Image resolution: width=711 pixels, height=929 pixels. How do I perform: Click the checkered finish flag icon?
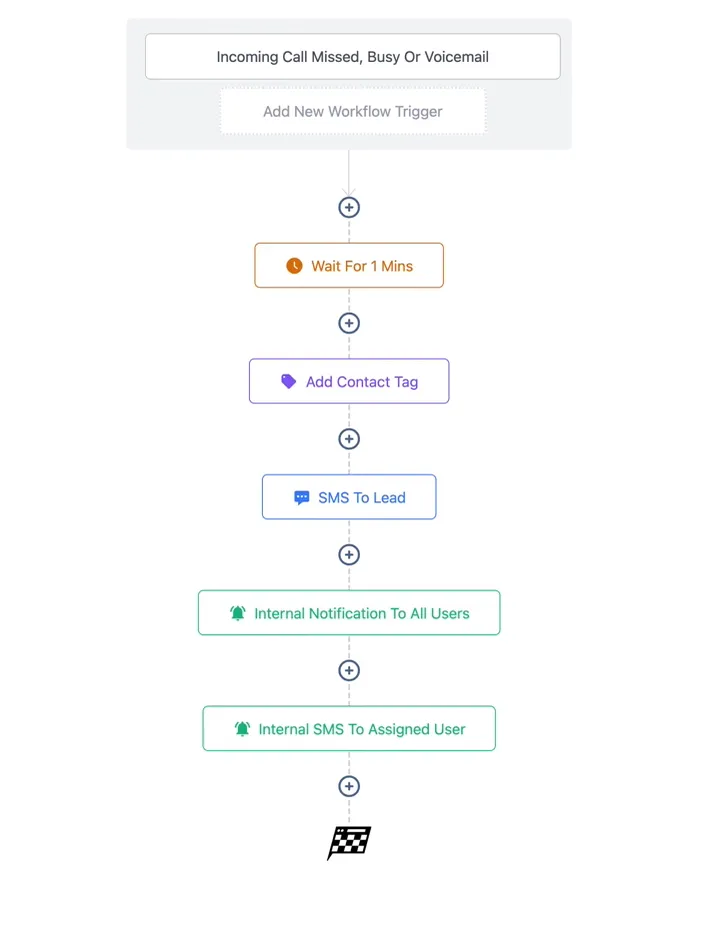pyautogui.click(x=349, y=842)
